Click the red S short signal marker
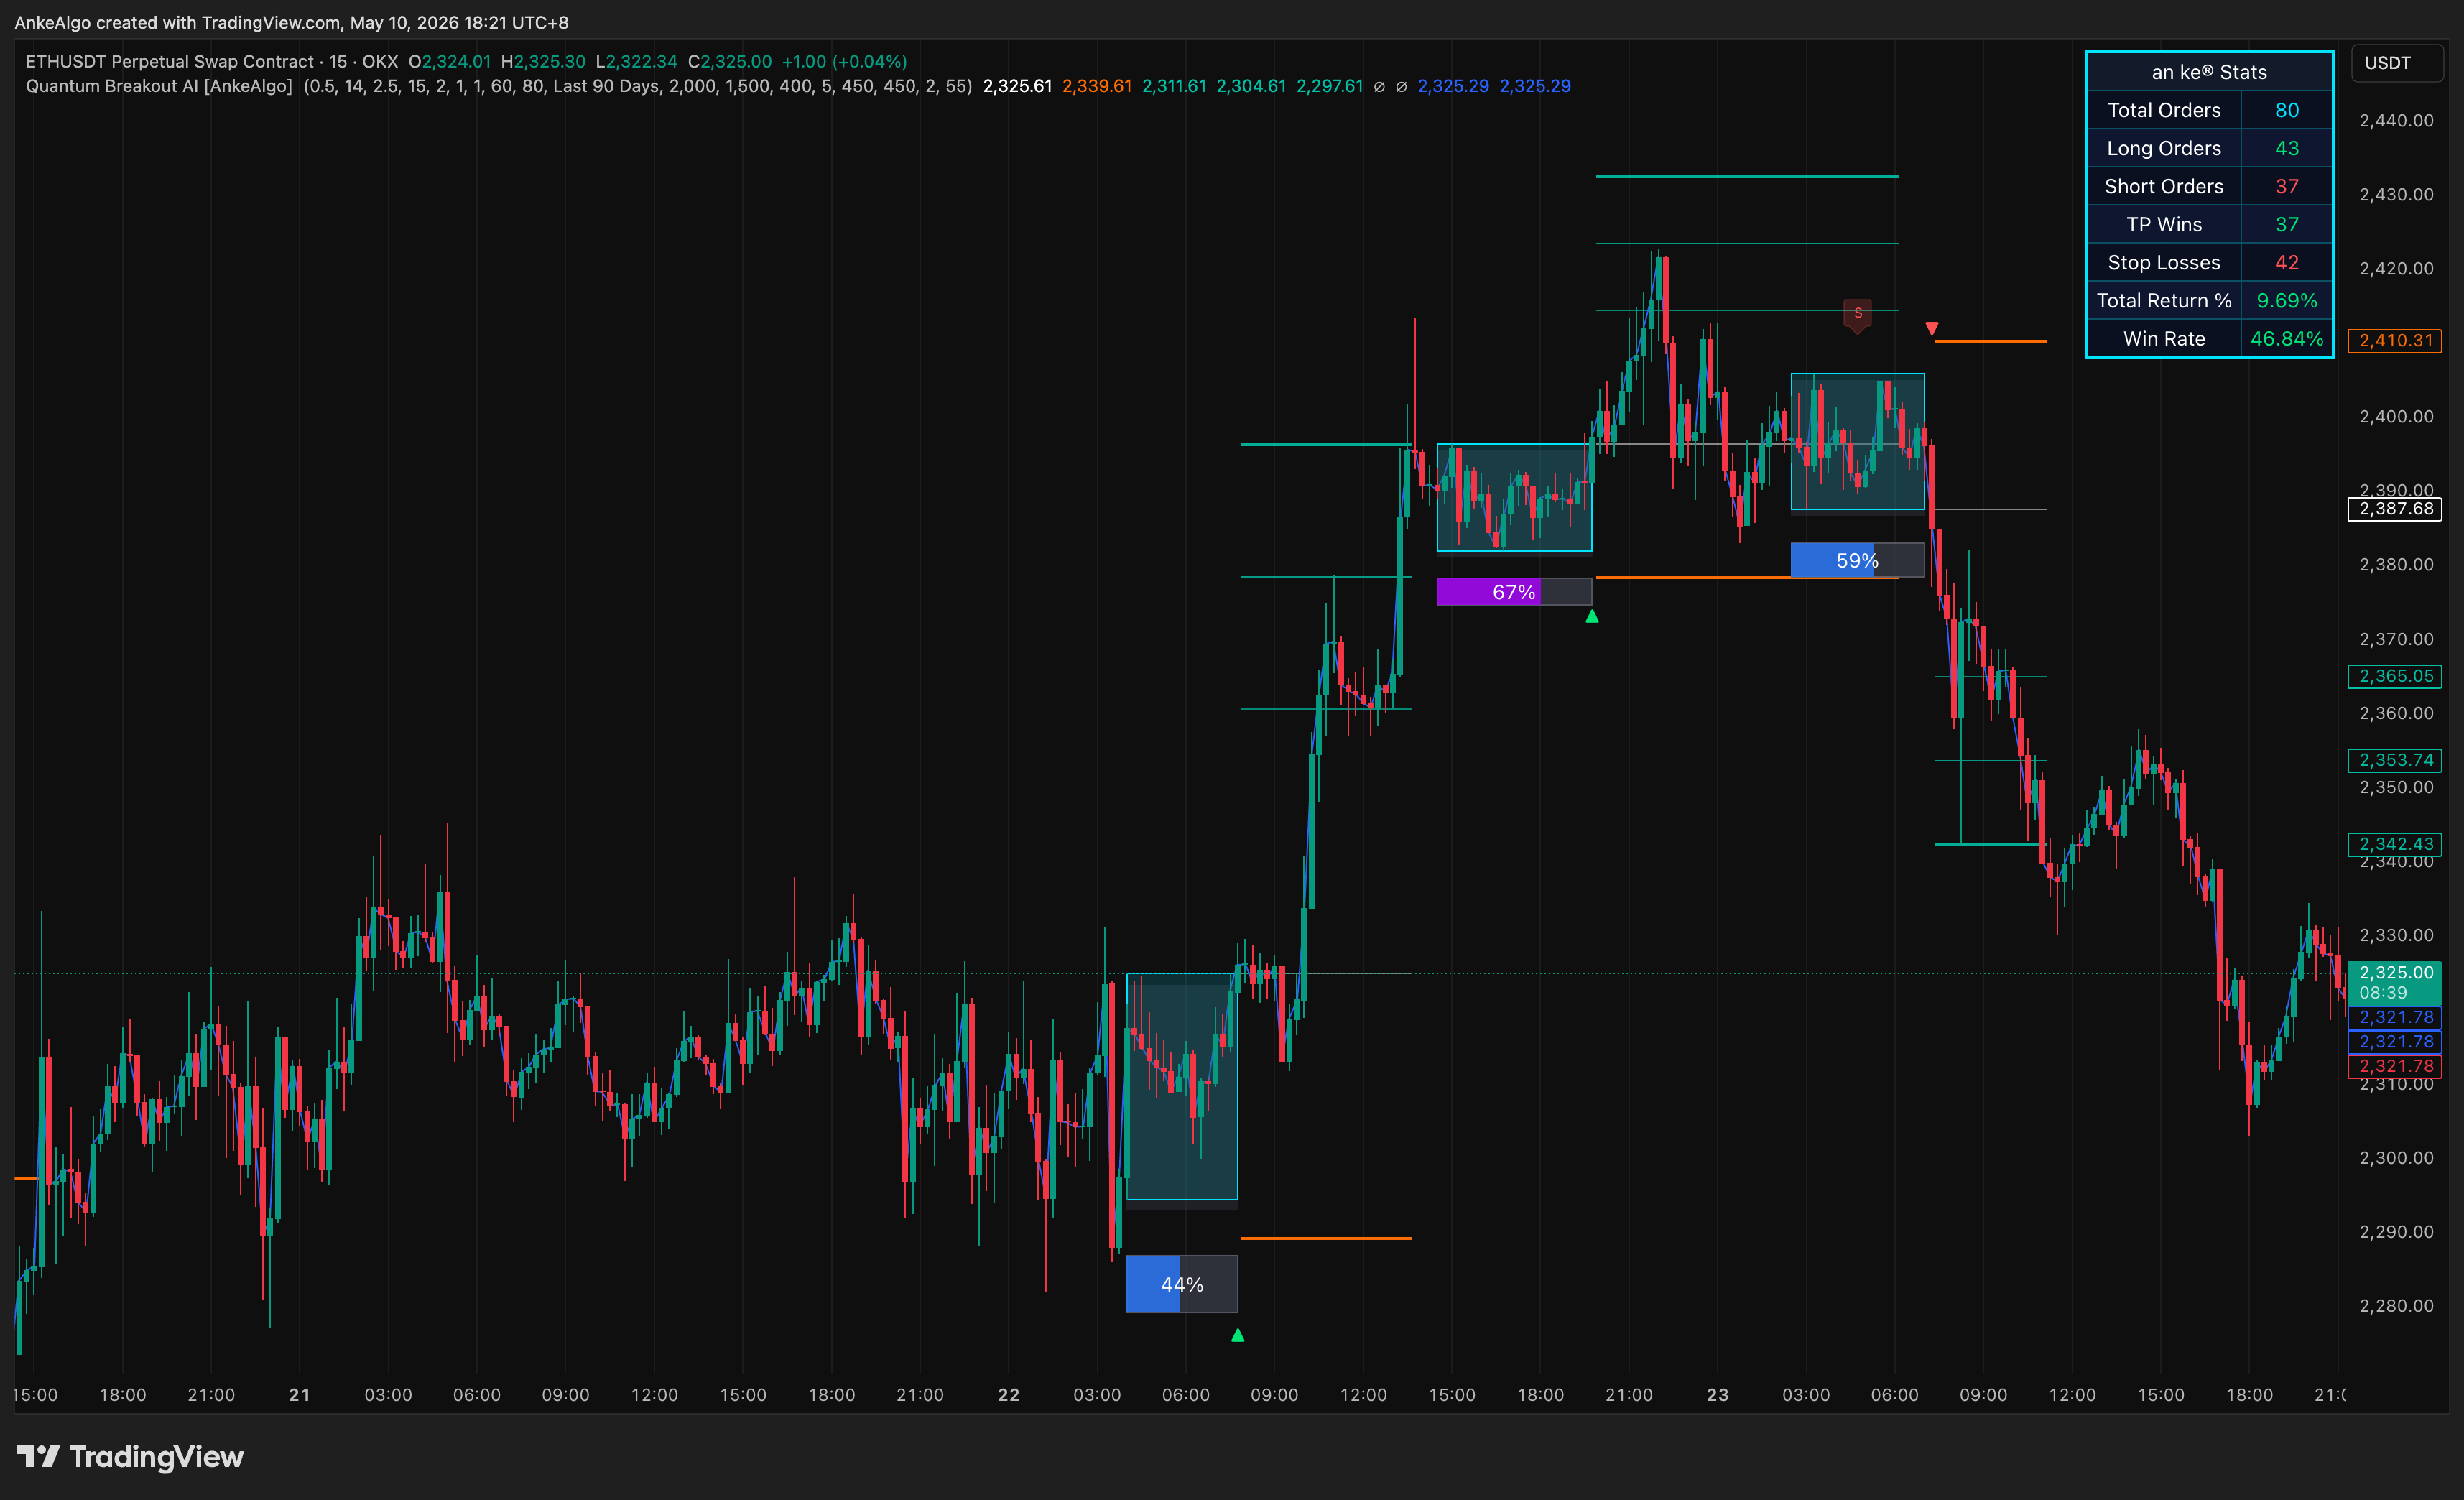 (x=1857, y=315)
